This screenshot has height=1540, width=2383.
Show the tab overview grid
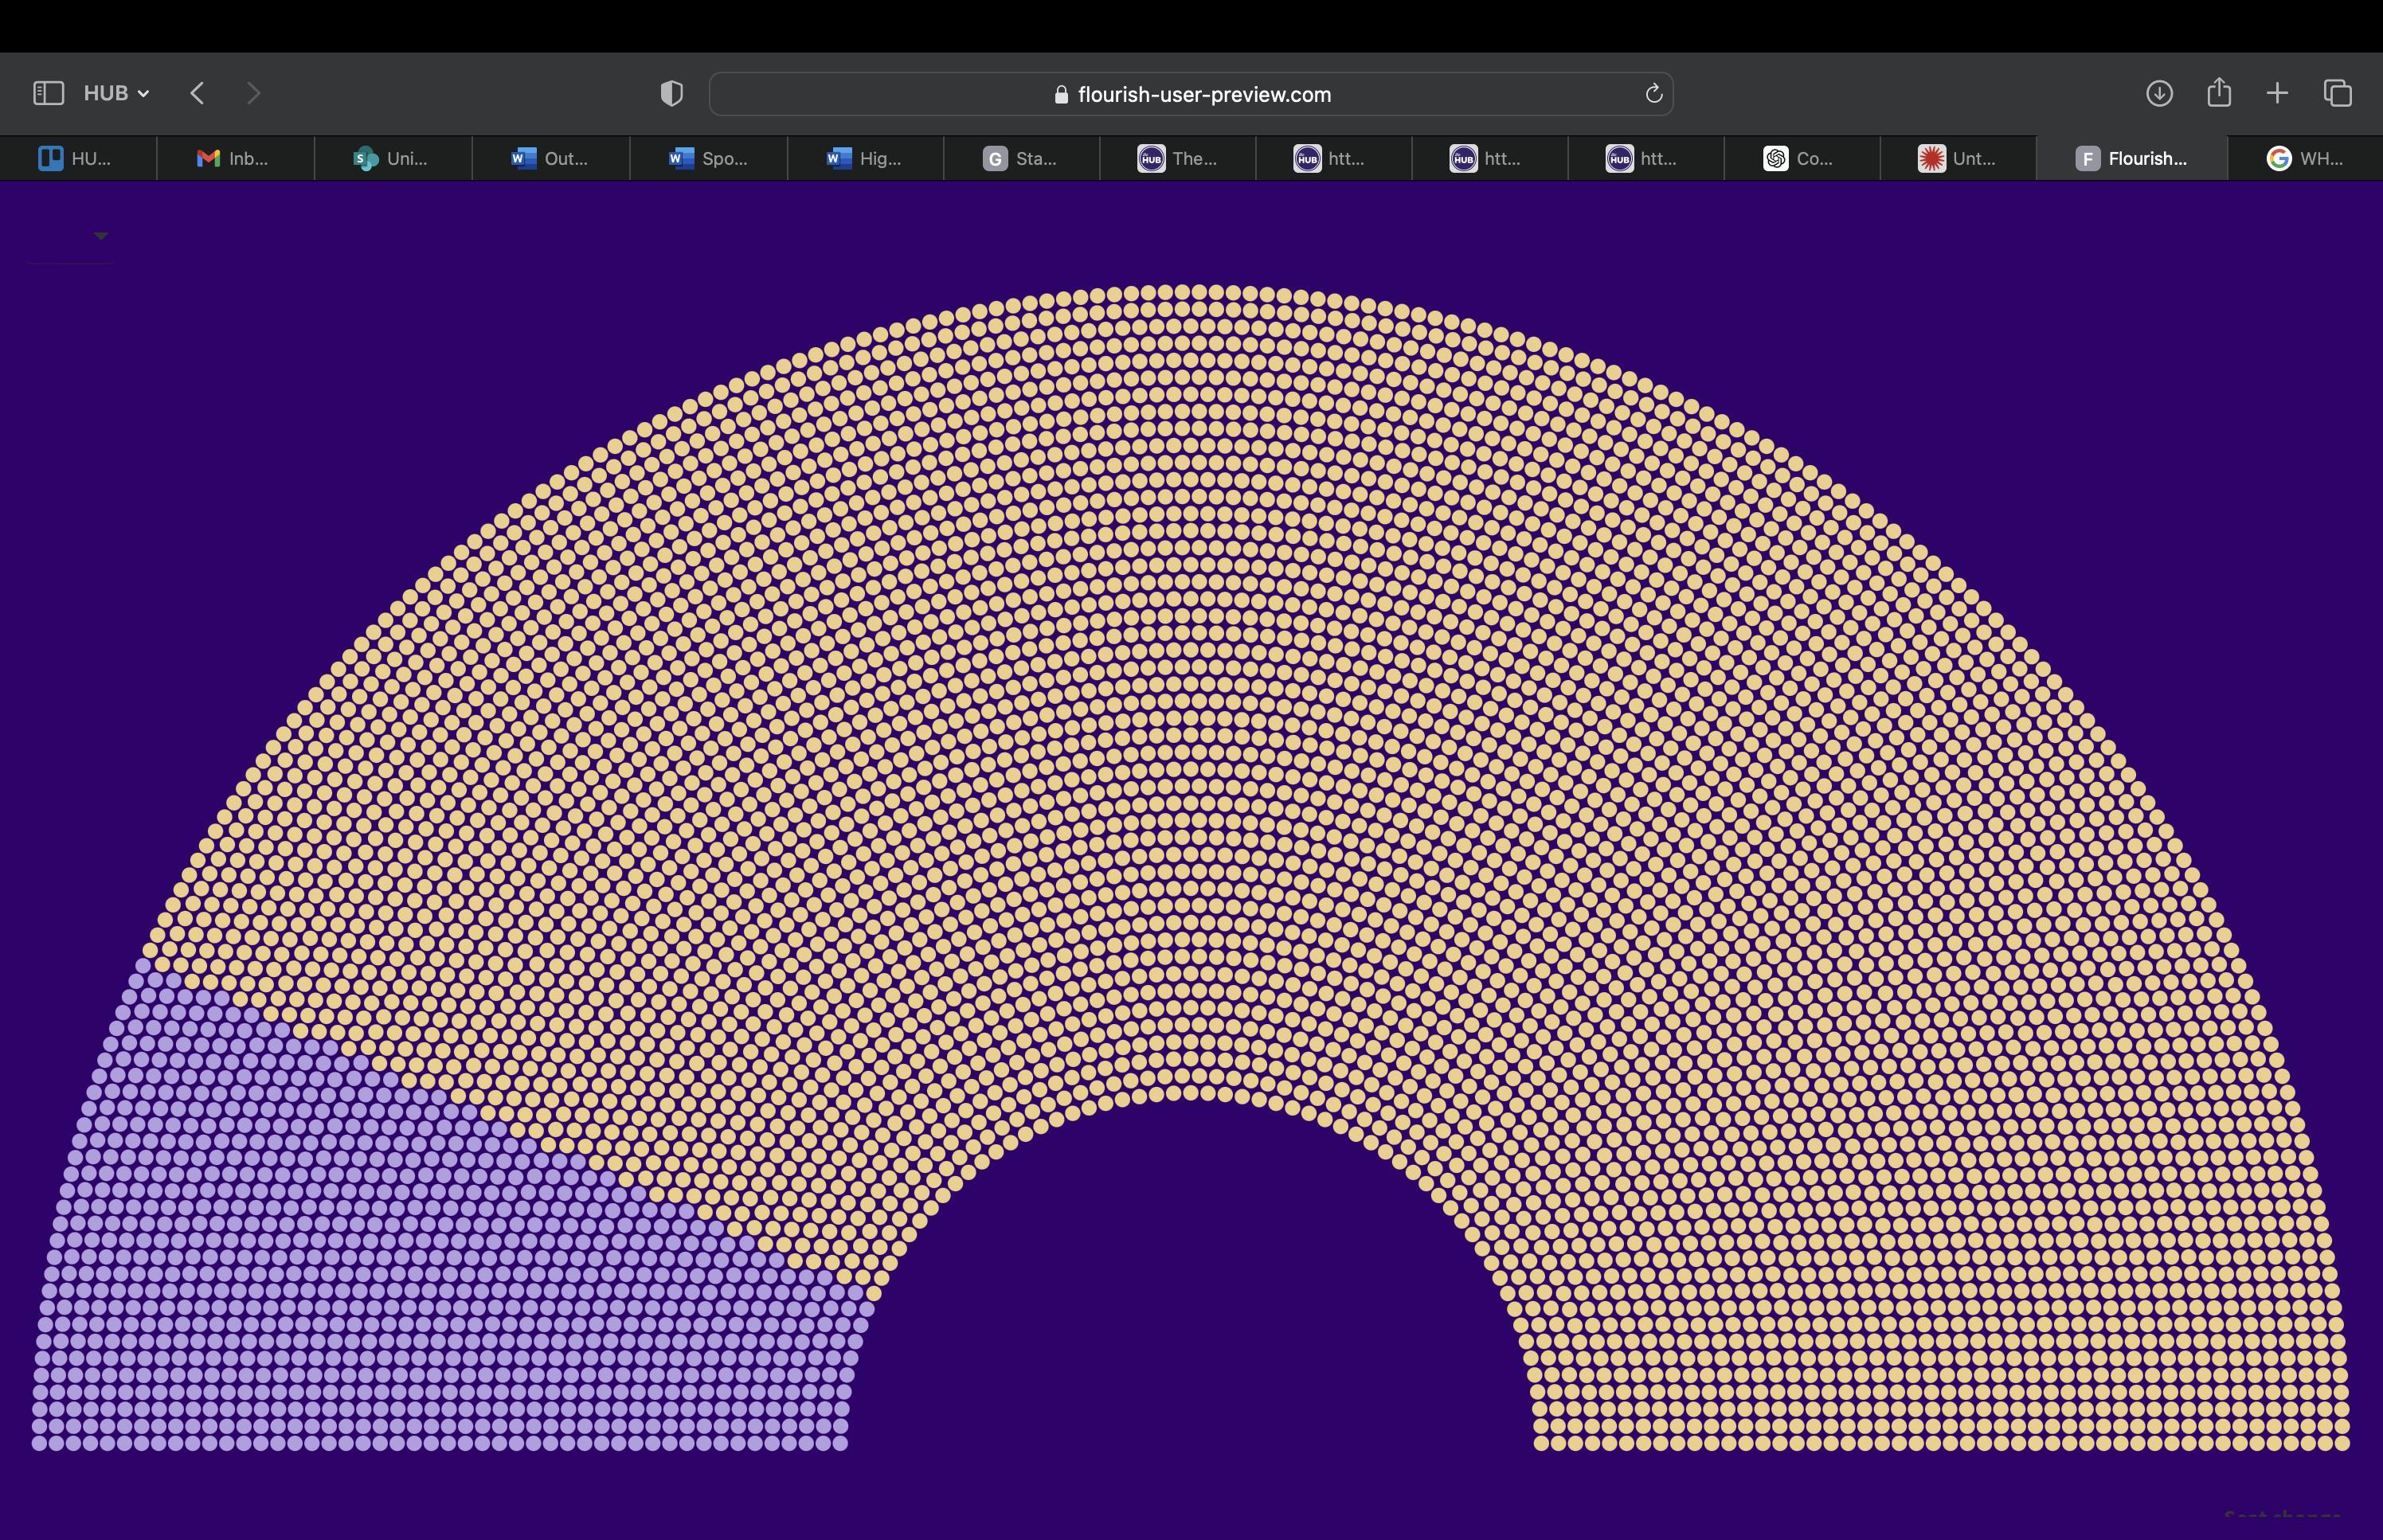2337,93
